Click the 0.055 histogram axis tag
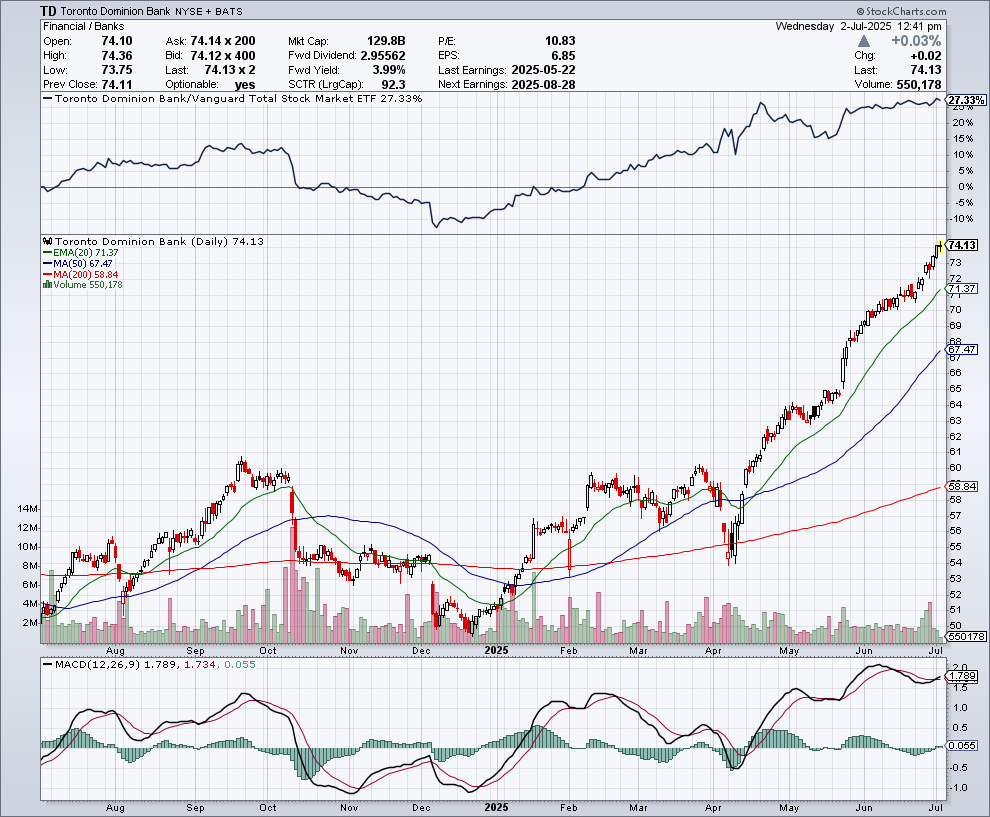The width and height of the screenshot is (990, 817). (963, 746)
